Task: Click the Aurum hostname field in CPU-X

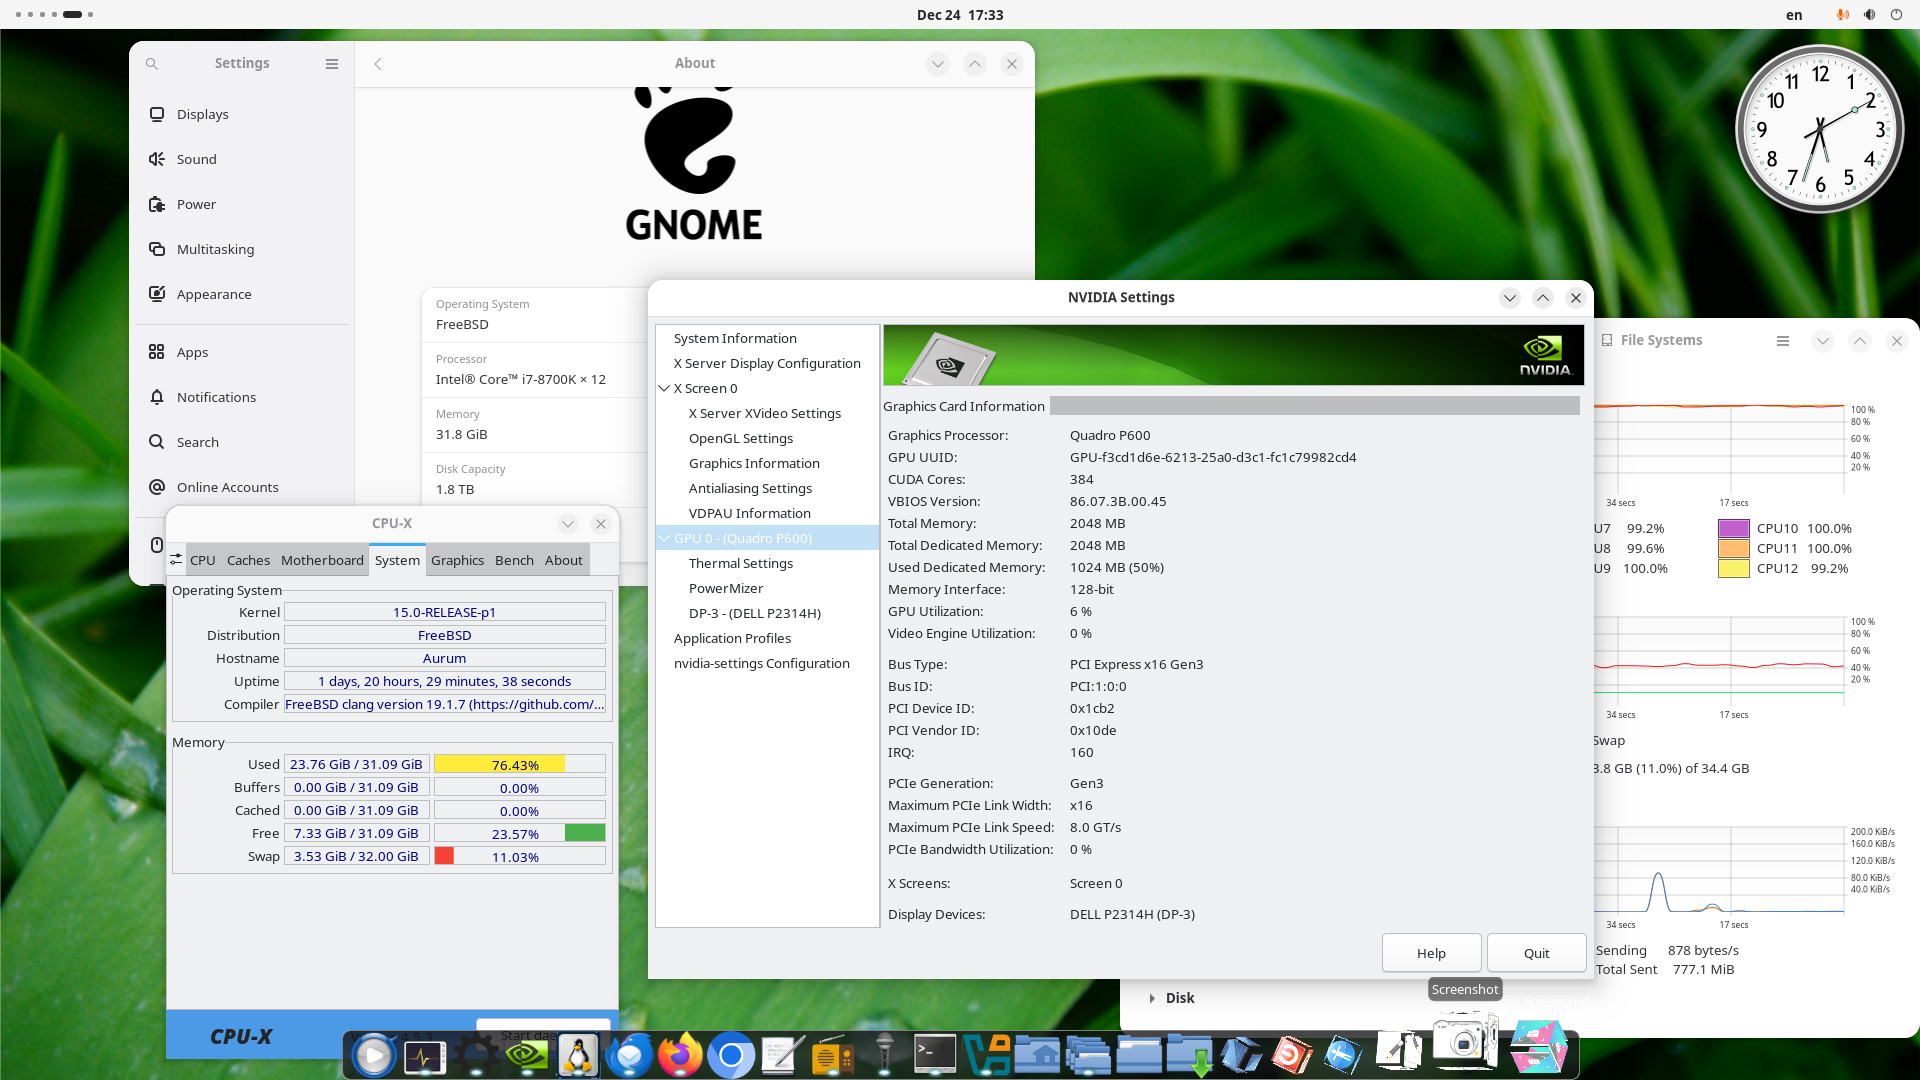Action: (x=444, y=658)
